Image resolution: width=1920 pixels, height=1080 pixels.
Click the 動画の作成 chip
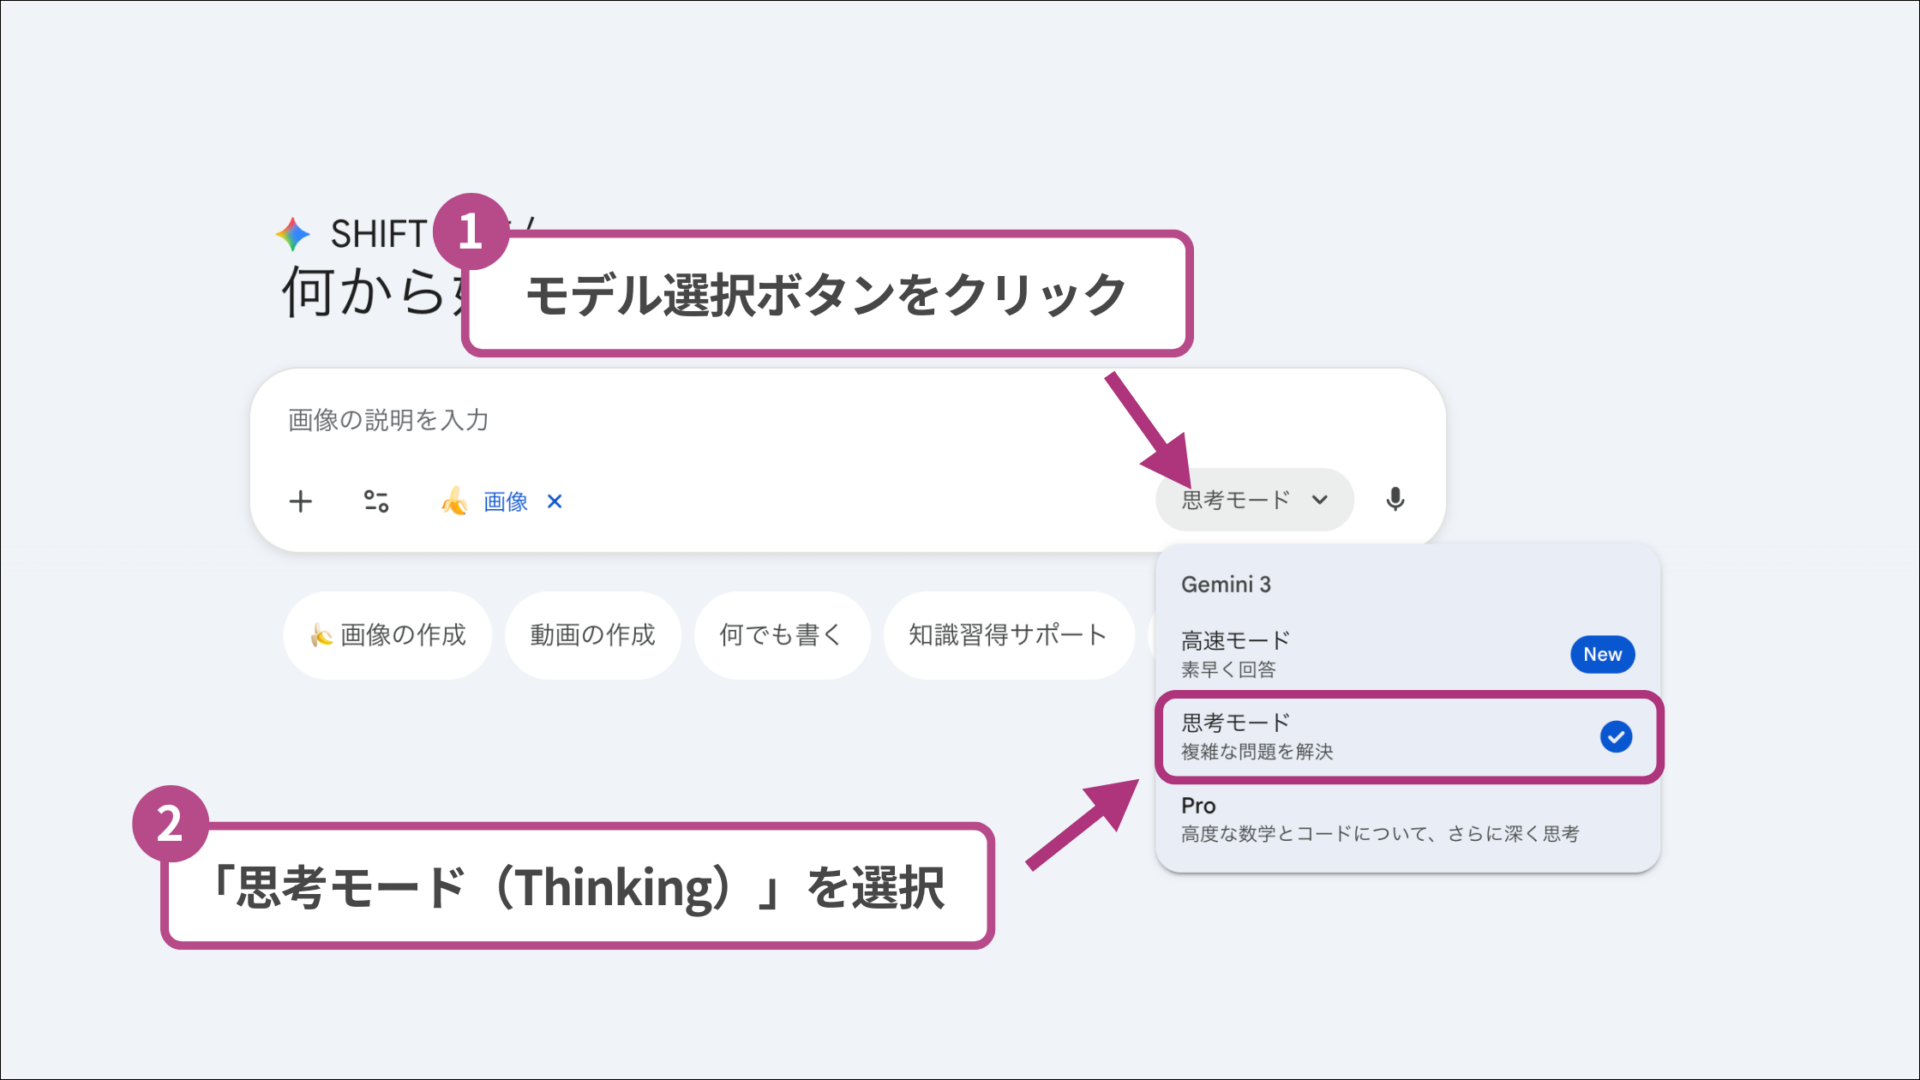[593, 634]
